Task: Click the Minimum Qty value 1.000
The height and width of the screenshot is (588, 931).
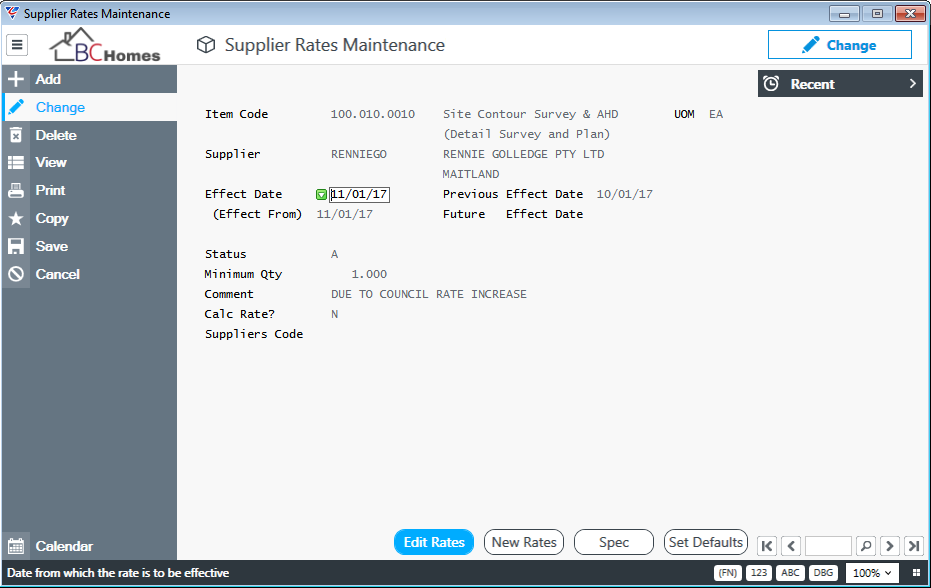Action: tap(369, 274)
